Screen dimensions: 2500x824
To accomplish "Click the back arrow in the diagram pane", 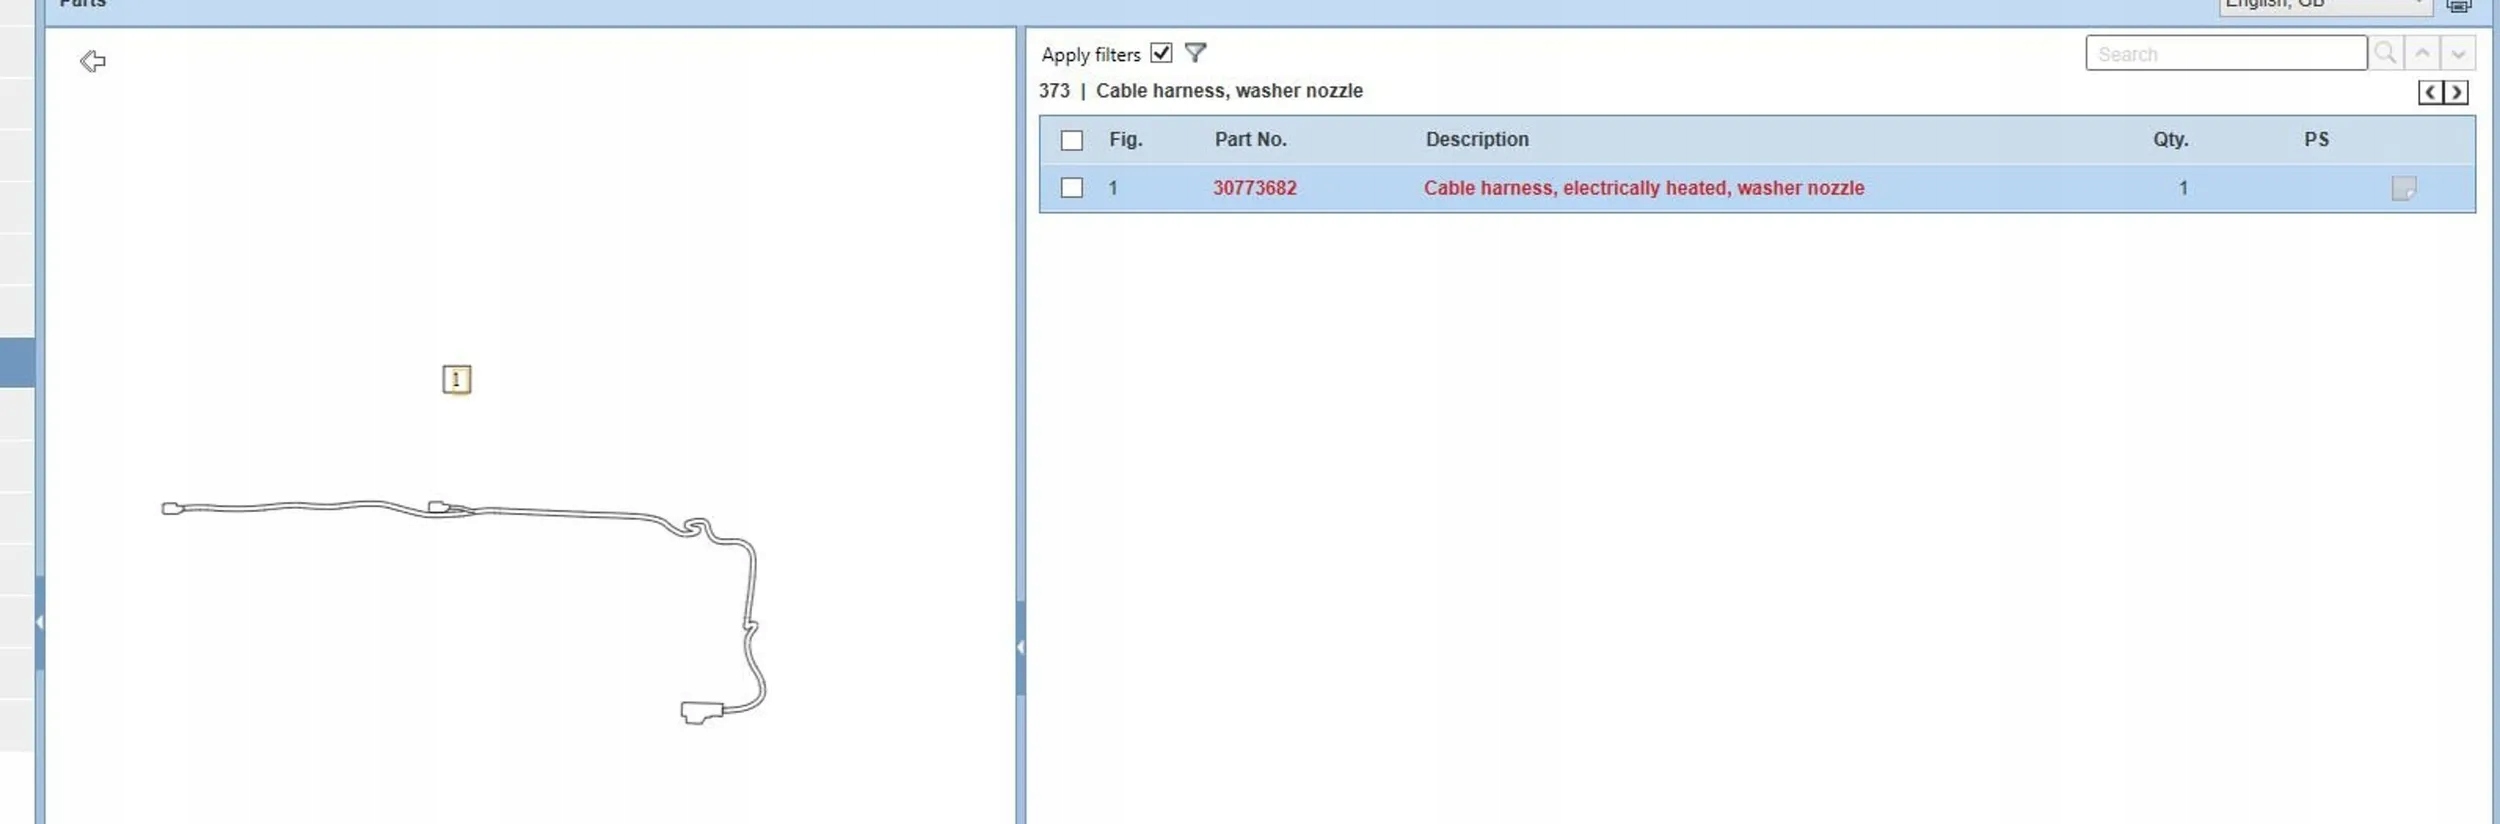I will coord(92,62).
